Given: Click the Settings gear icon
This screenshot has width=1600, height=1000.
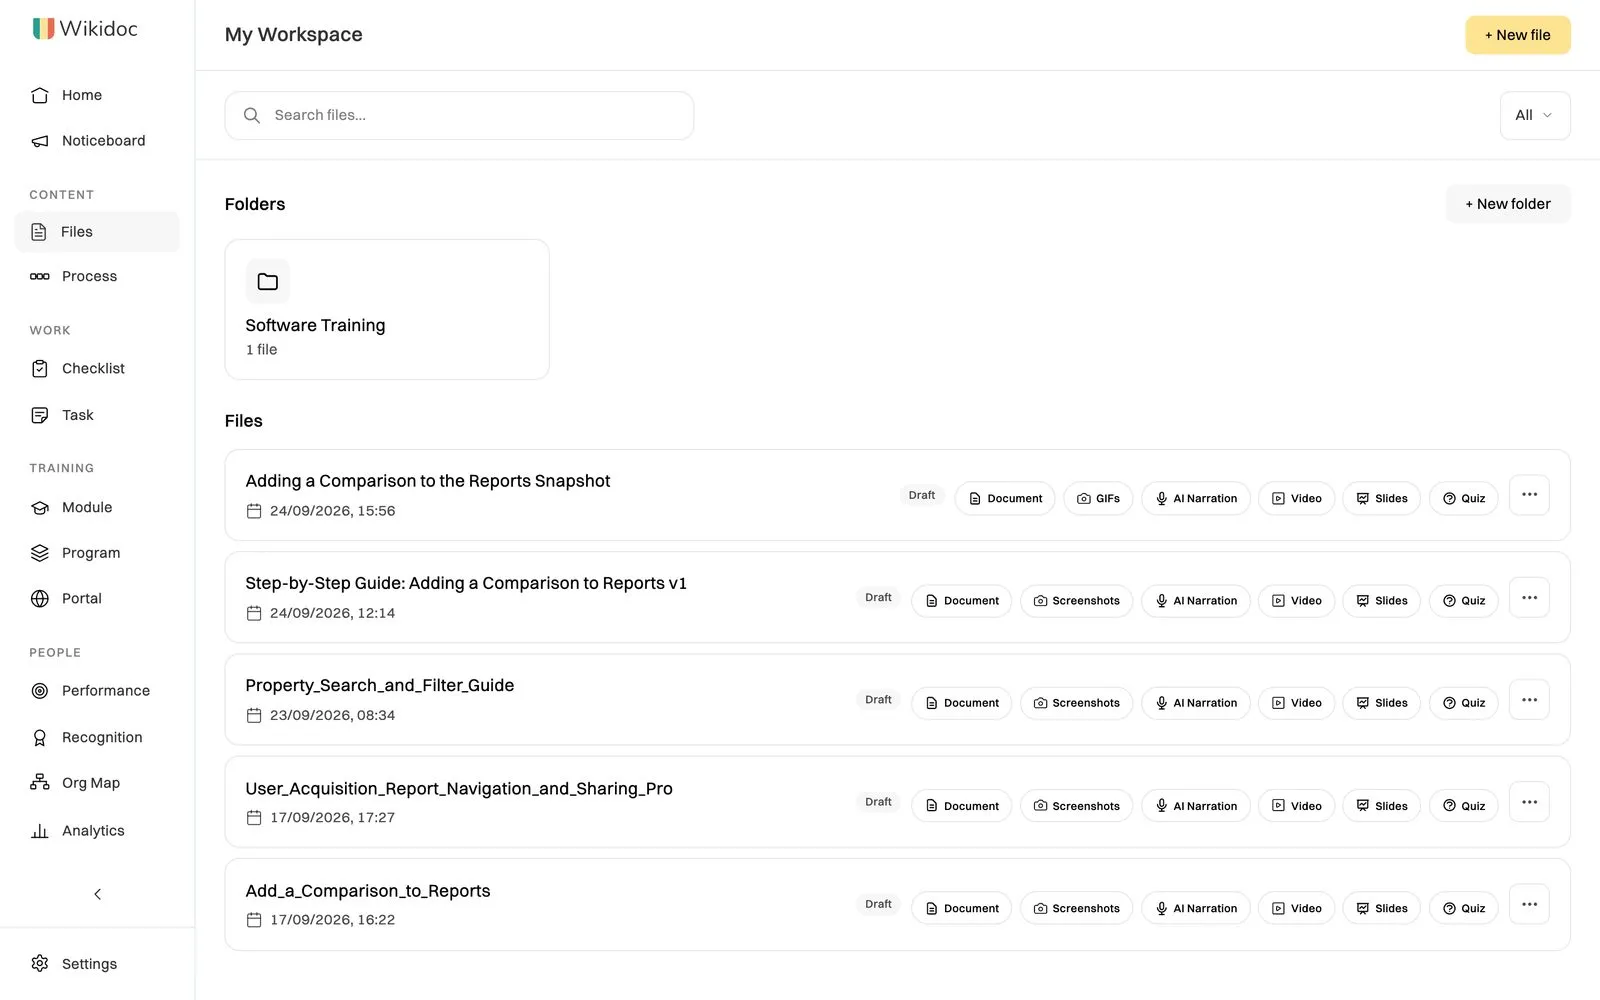Looking at the screenshot, I should tap(40, 964).
